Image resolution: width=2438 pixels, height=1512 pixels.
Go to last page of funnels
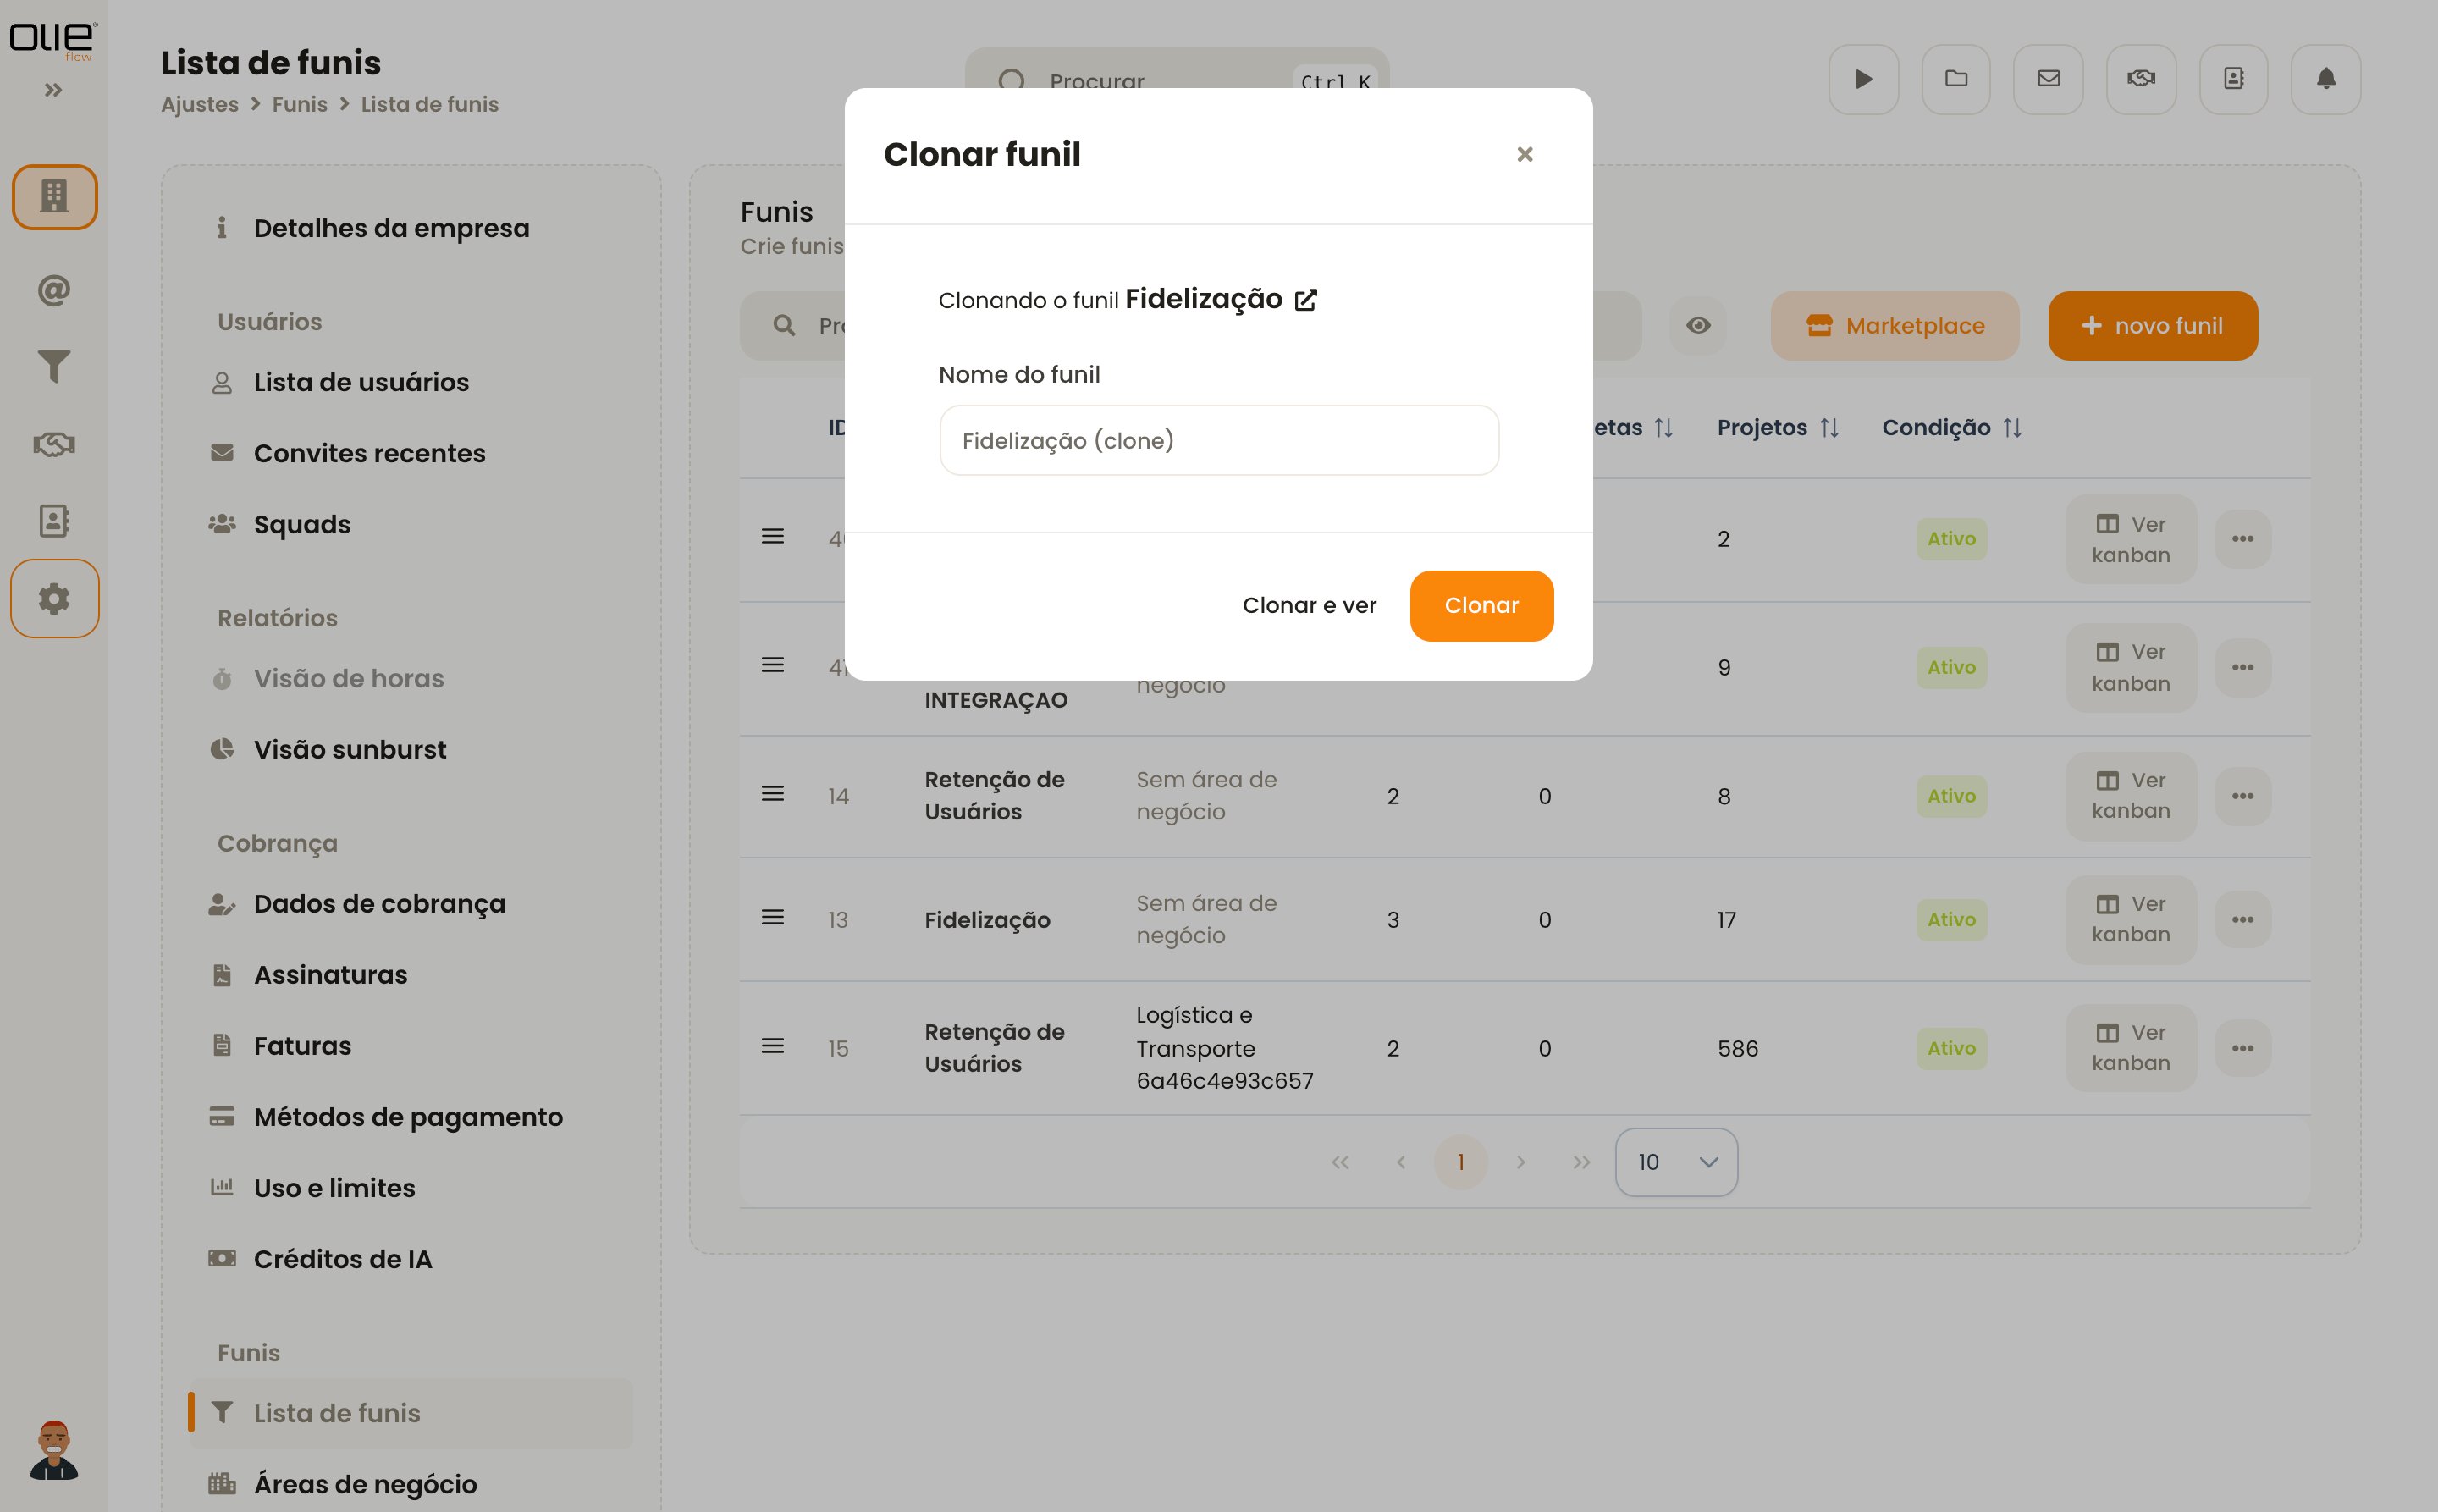point(1581,1162)
